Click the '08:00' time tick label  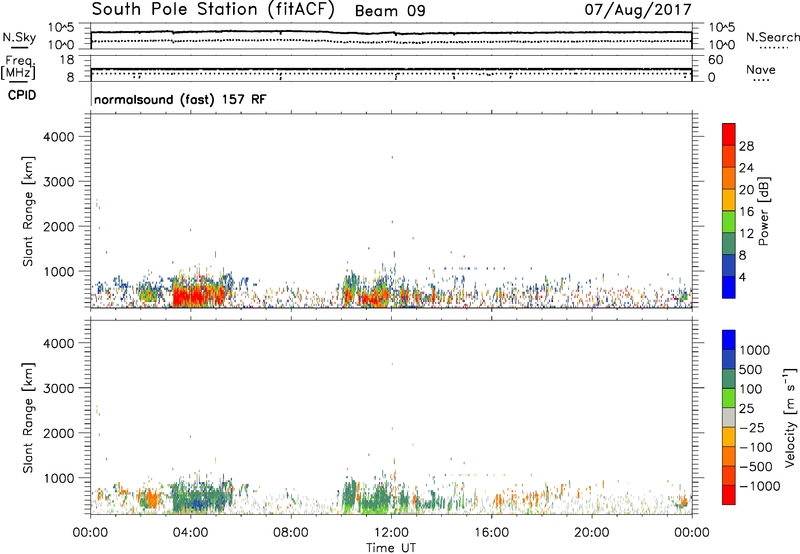pos(290,533)
